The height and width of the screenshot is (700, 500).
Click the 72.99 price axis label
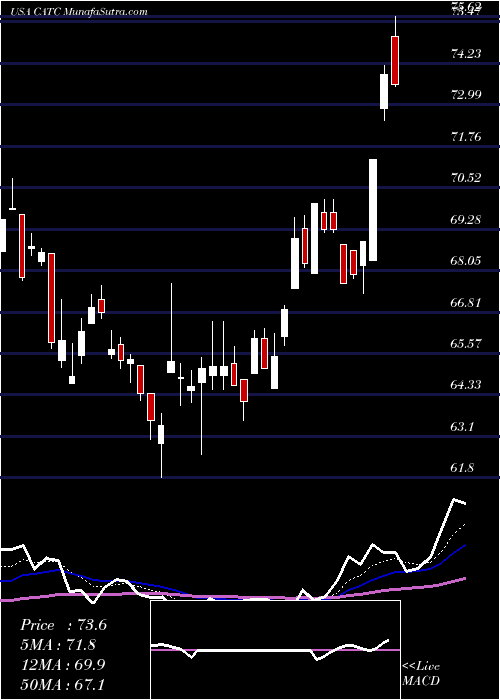pyautogui.click(x=467, y=95)
